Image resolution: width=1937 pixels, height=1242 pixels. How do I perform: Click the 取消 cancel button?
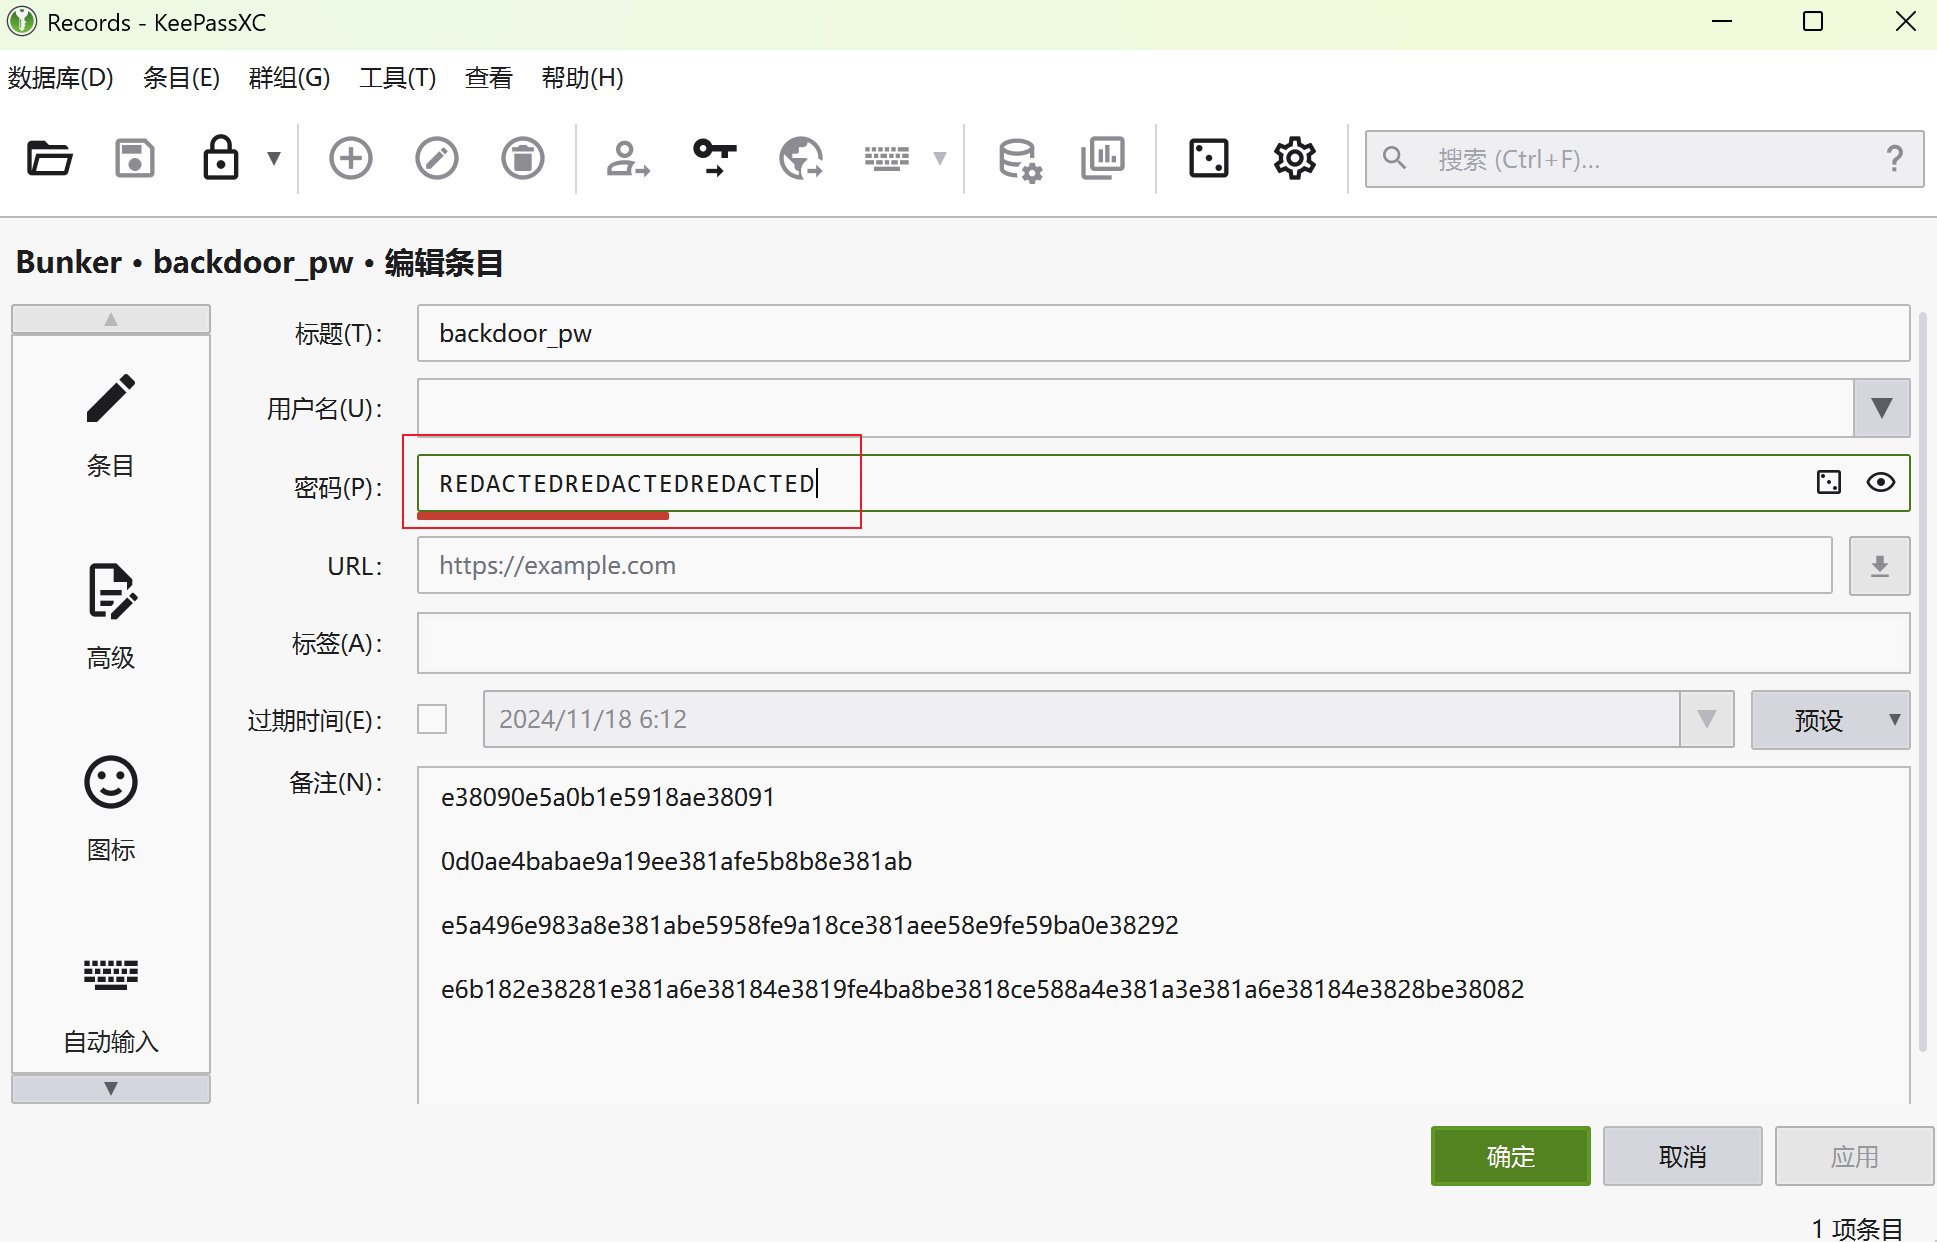pyautogui.click(x=1682, y=1156)
